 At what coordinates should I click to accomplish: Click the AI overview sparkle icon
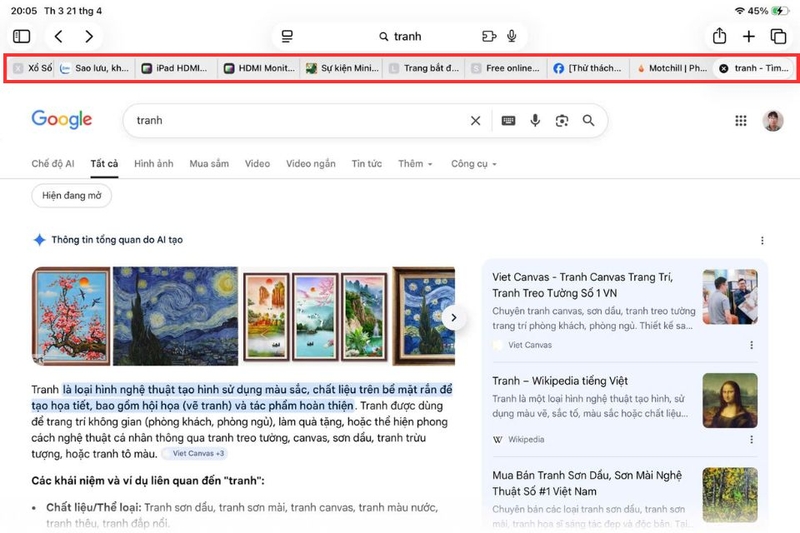pyautogui.click(x=39, y=240)
